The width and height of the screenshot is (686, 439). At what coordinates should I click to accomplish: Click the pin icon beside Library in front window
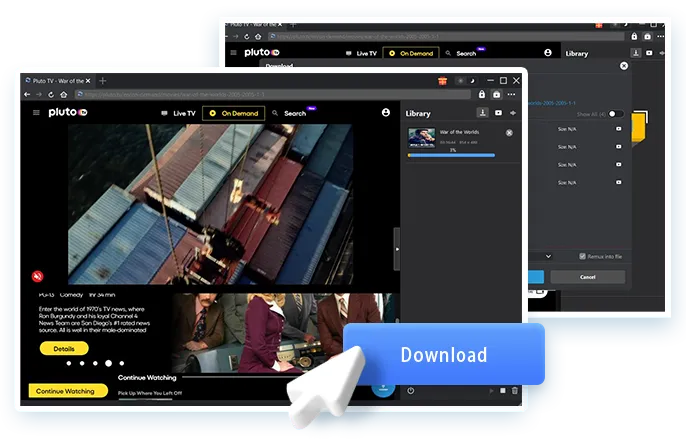[513, 113]
